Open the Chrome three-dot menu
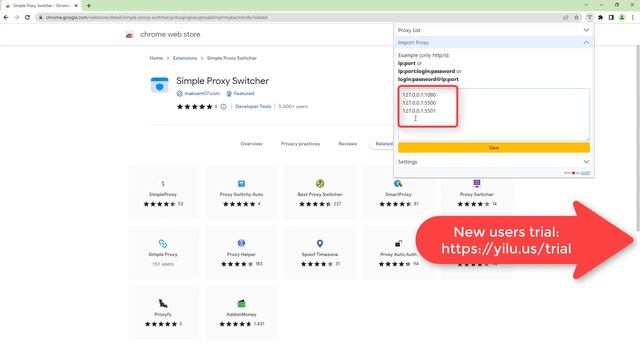 (633, 18)
